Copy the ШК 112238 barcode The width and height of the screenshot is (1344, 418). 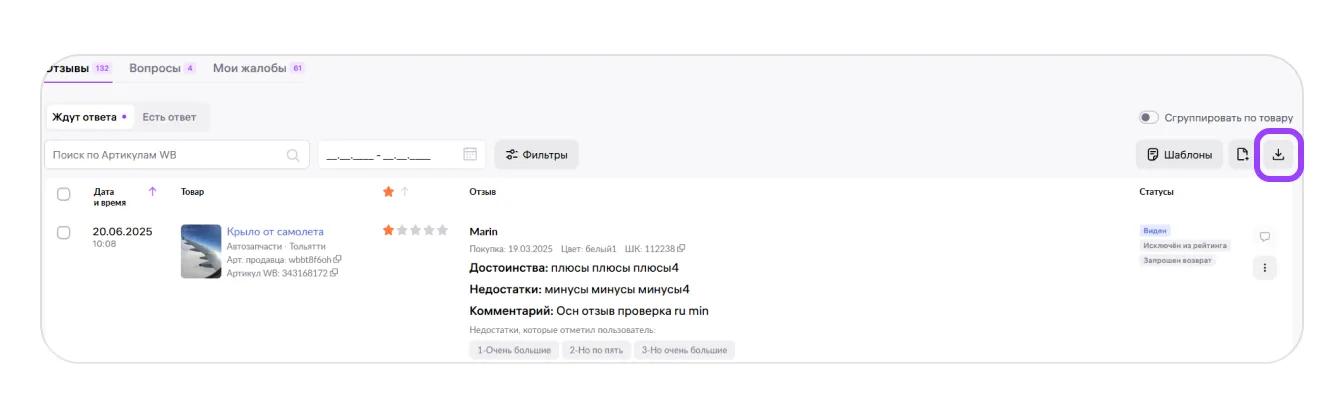tap(681, 248)
